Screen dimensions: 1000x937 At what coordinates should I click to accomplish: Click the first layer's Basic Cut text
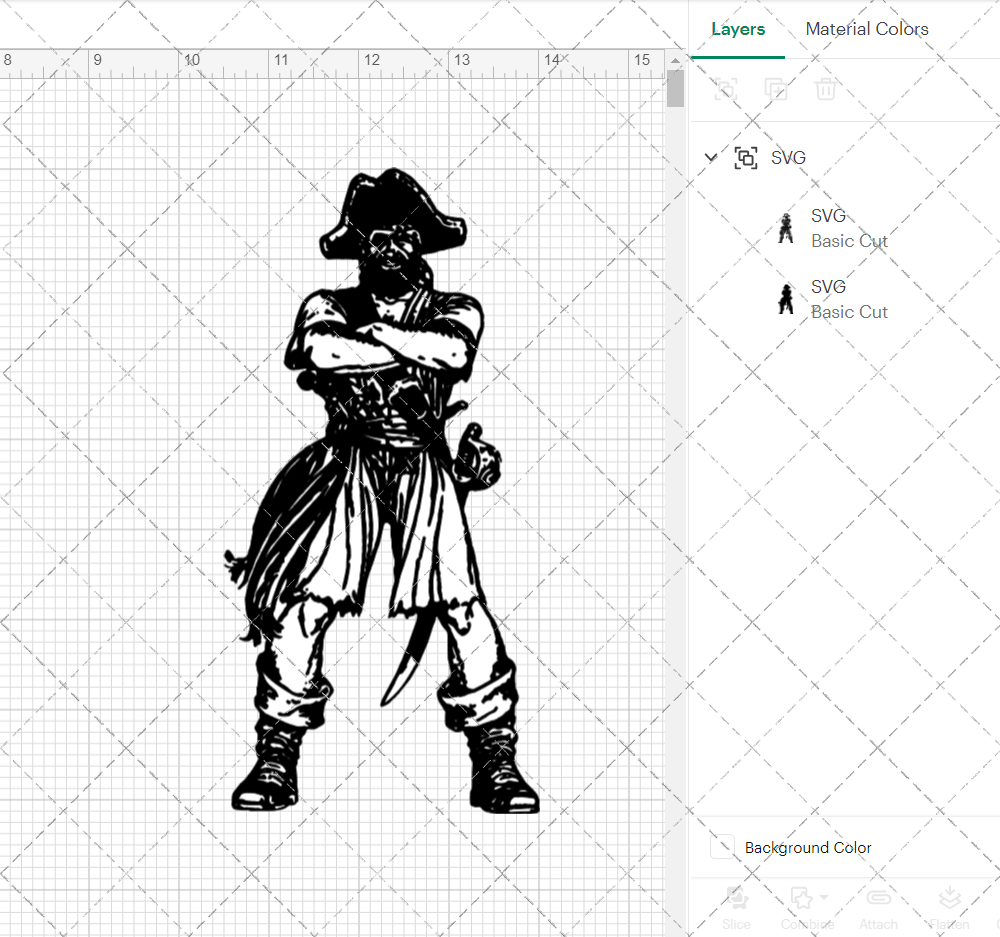click(849, 241)
